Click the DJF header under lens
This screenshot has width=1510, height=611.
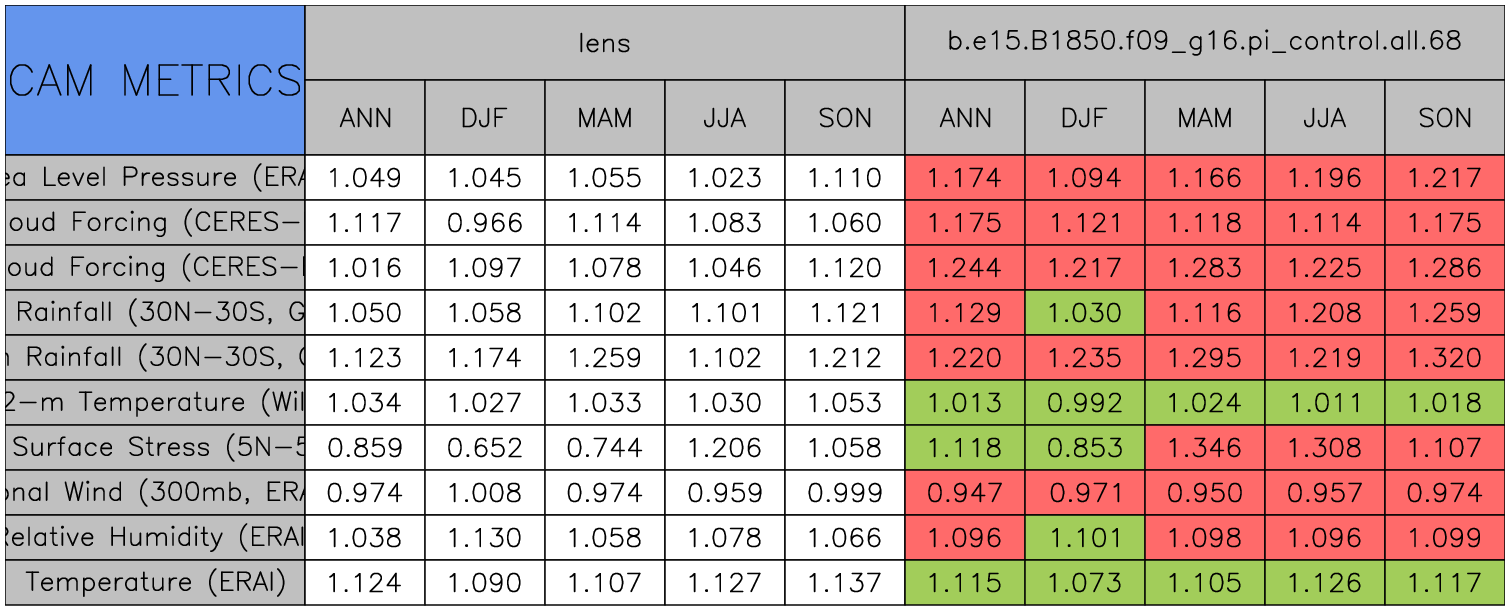(484, 118)
